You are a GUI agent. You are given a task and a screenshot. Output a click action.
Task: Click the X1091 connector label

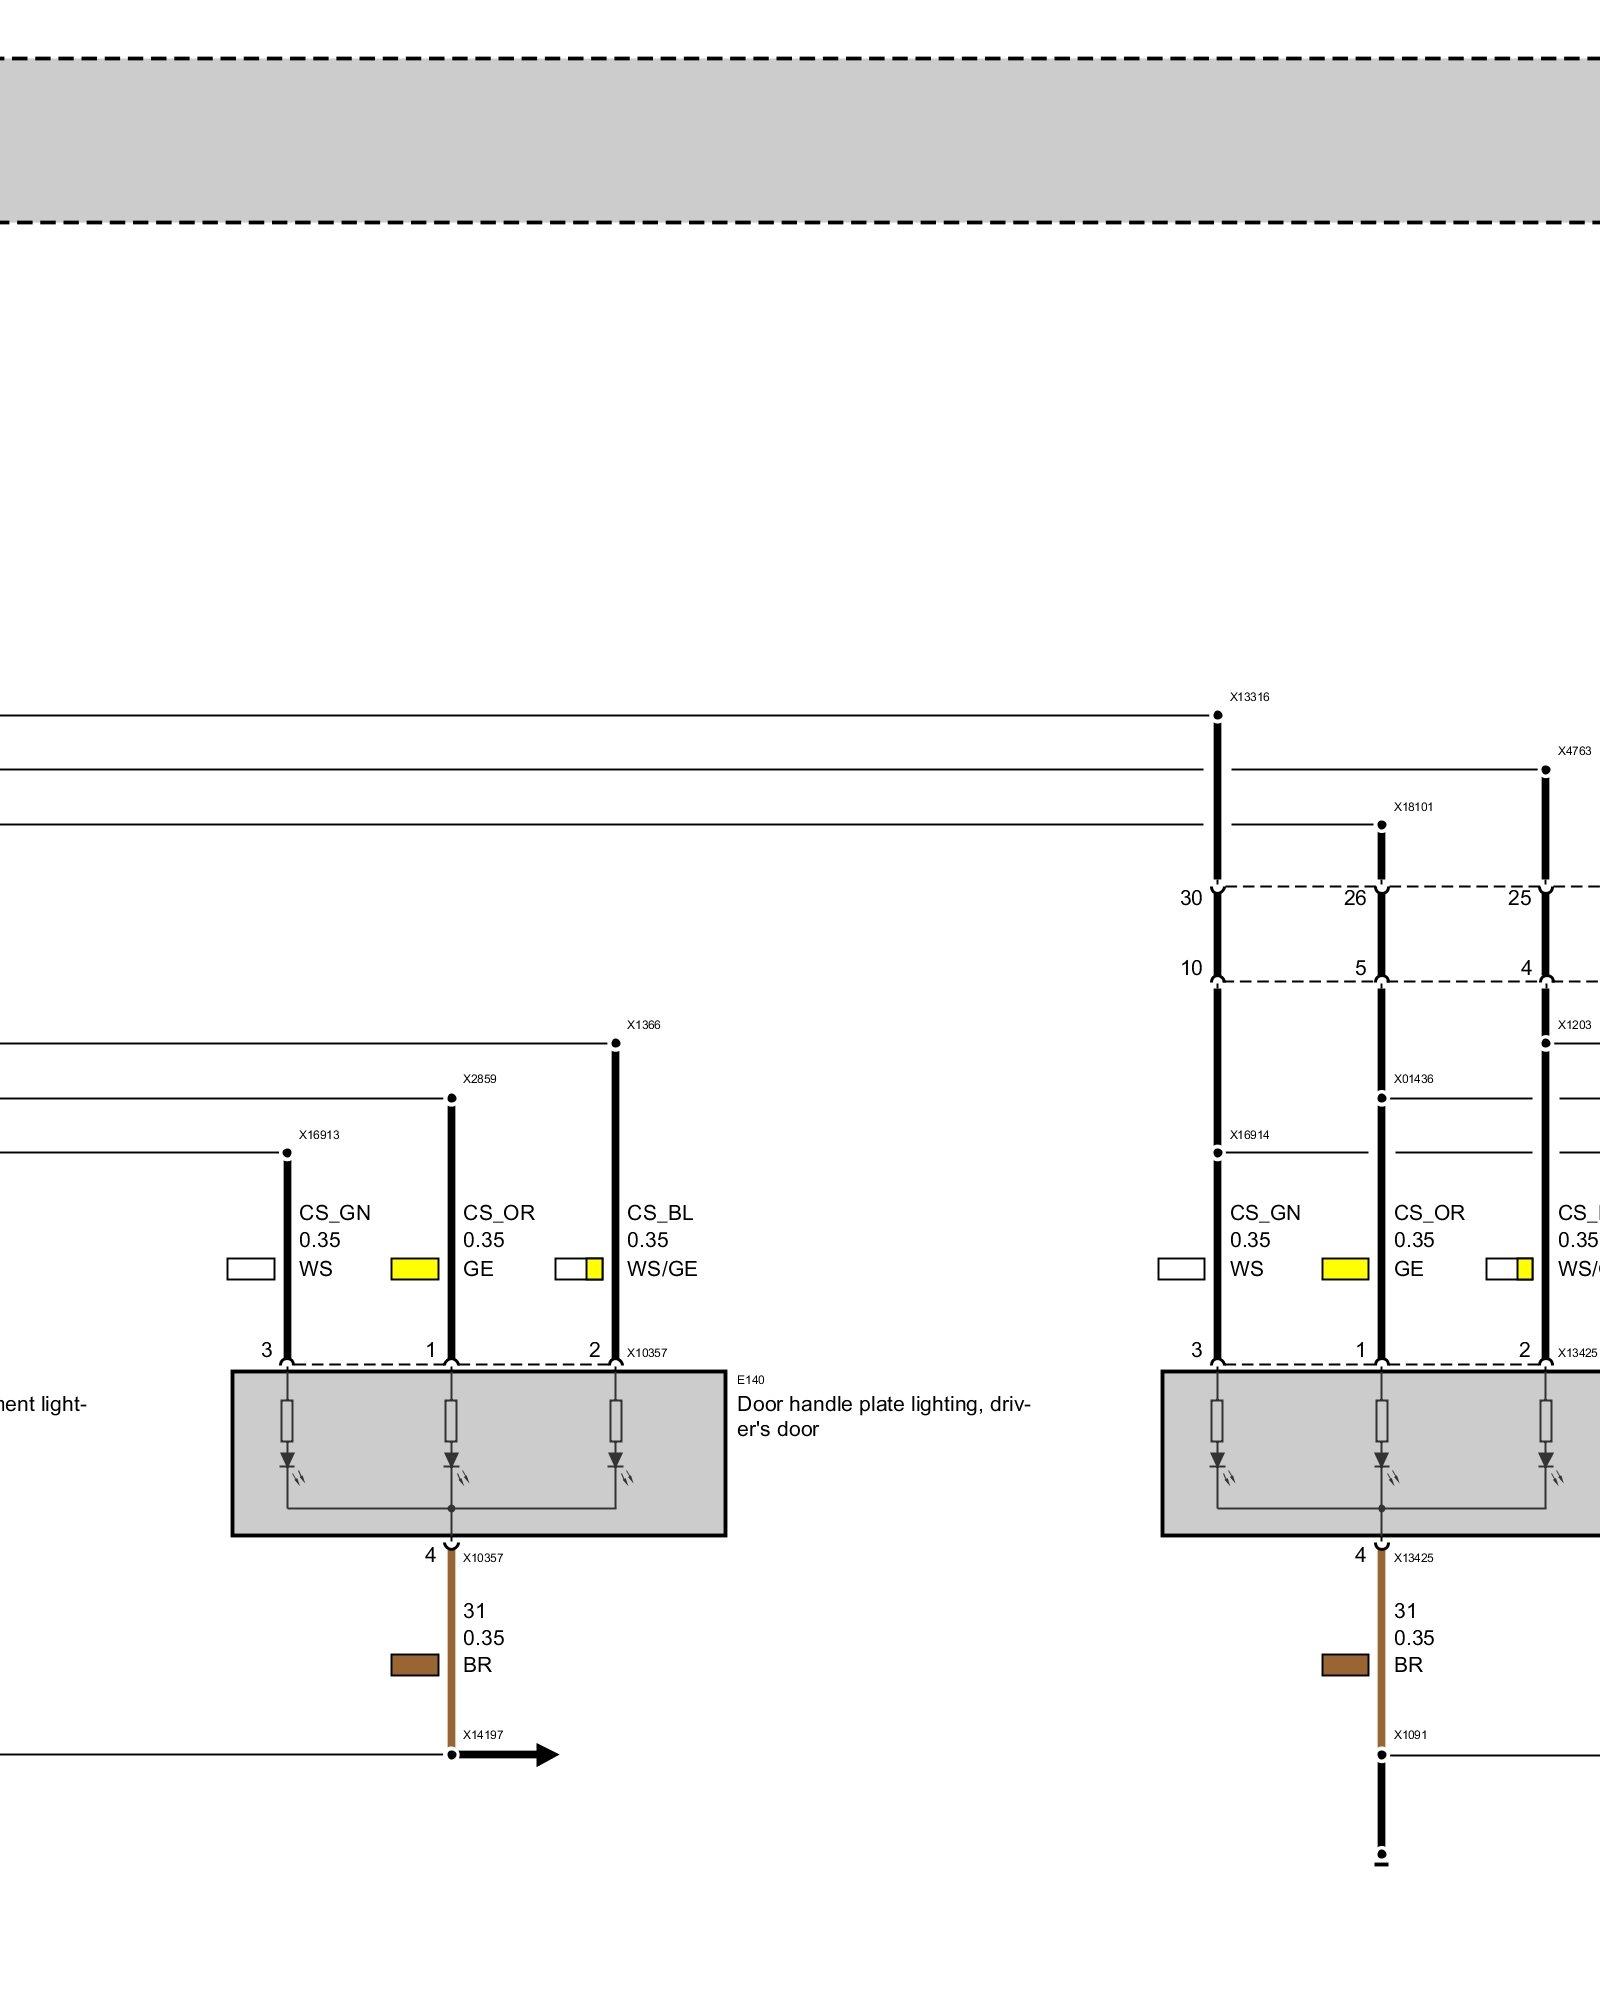click(x=1410, y=1735)
